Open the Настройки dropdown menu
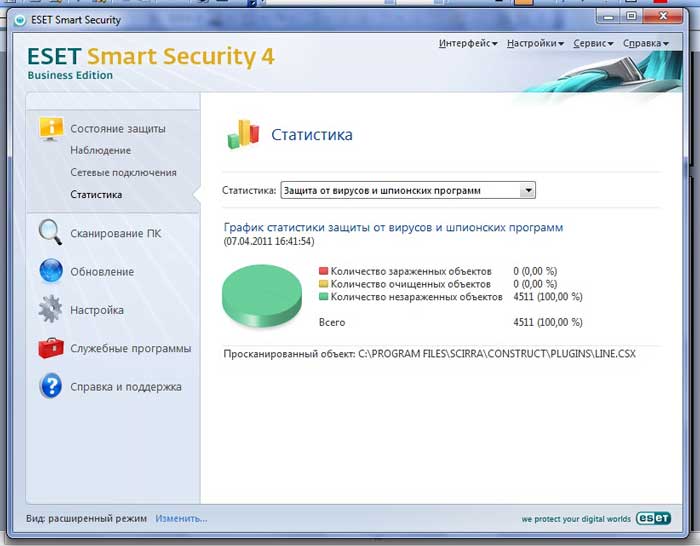This screenshot has height=546, width=700. 535,43
